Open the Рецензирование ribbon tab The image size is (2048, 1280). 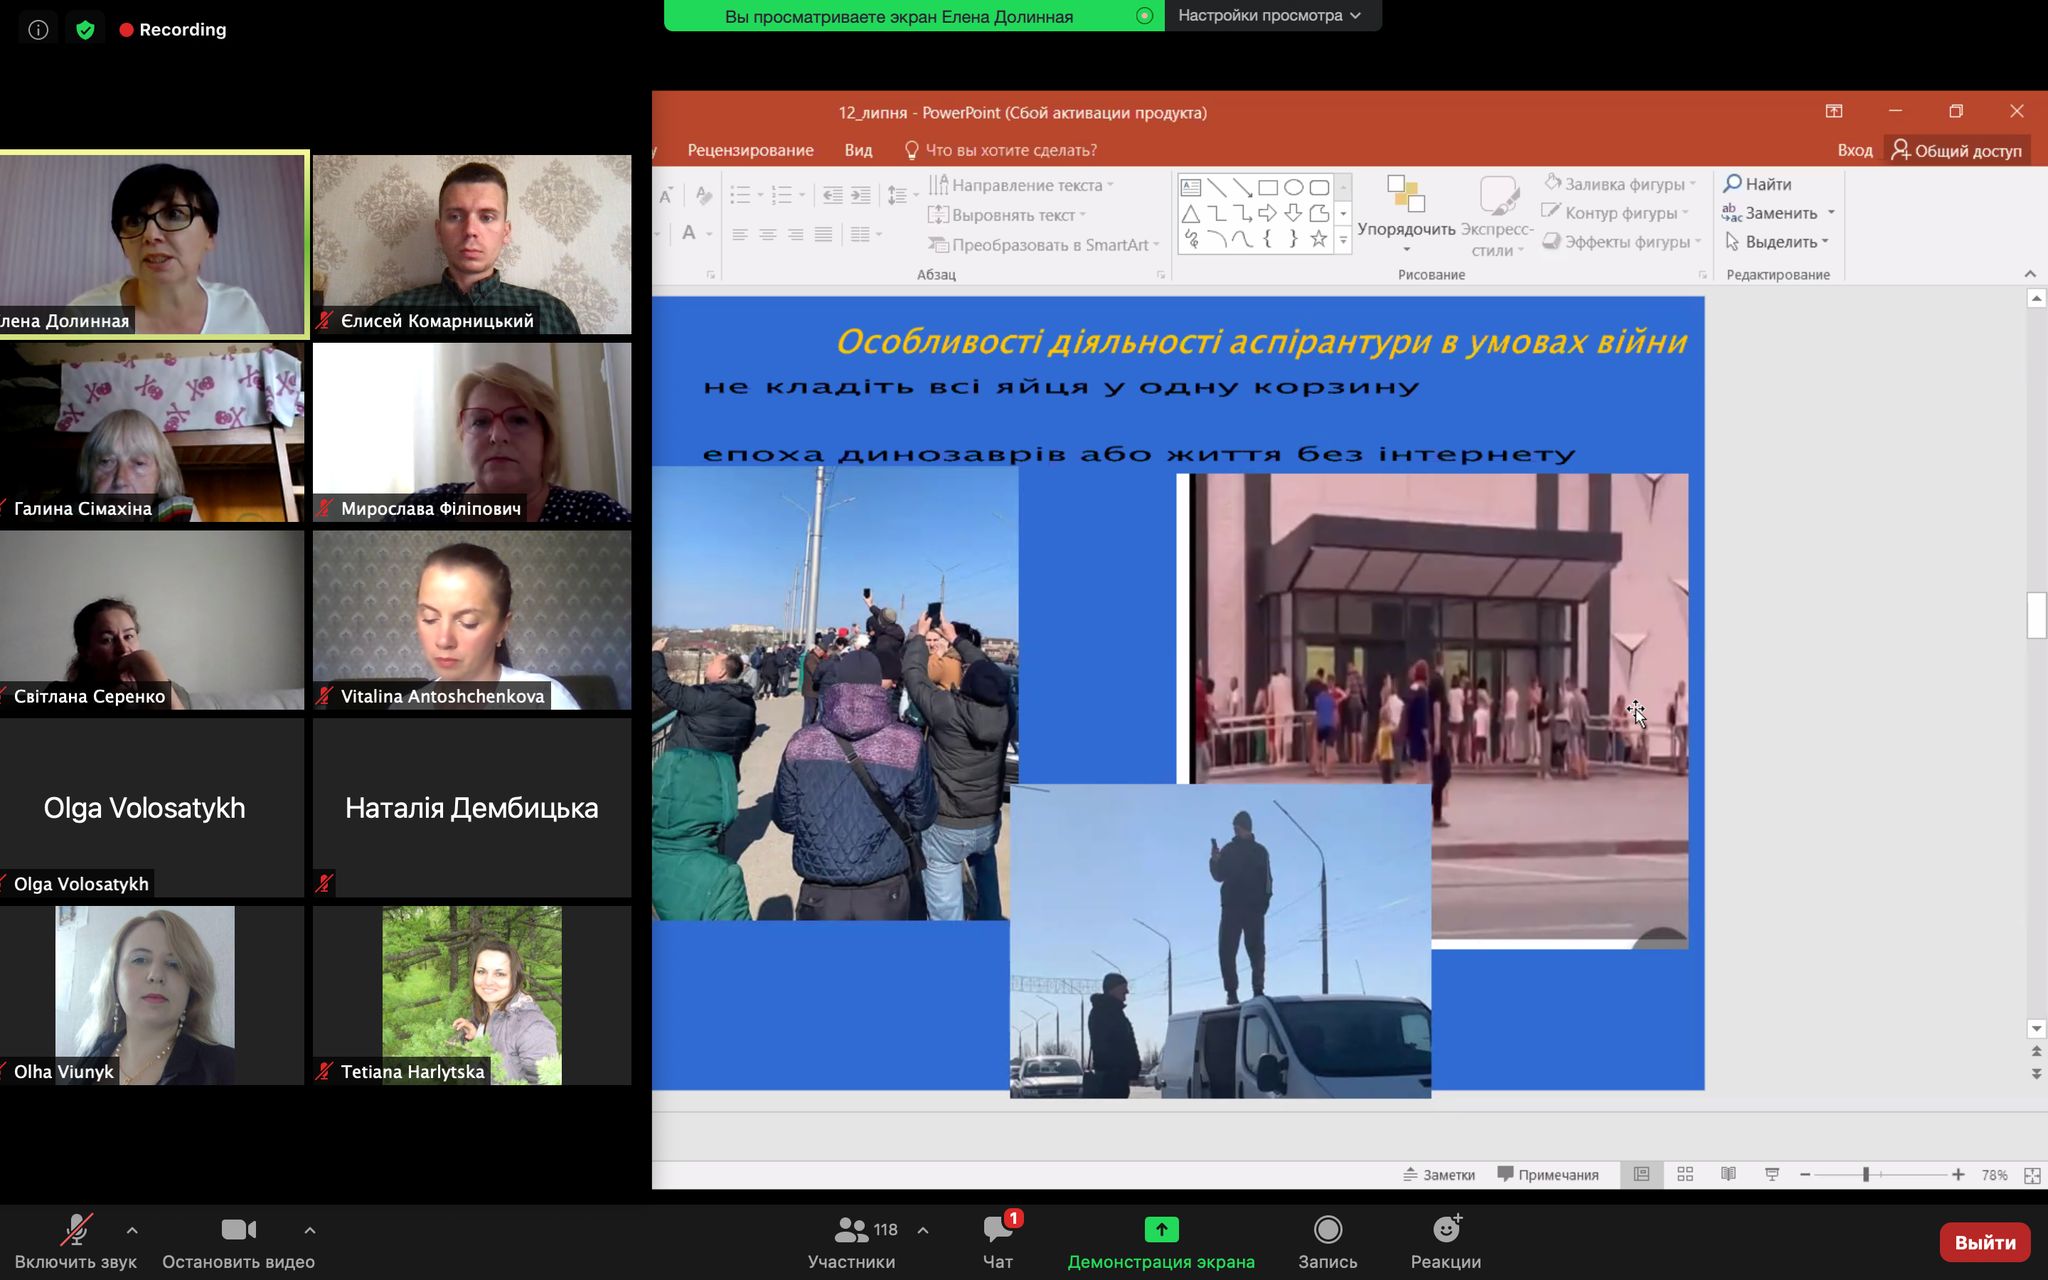coord(750,150)
